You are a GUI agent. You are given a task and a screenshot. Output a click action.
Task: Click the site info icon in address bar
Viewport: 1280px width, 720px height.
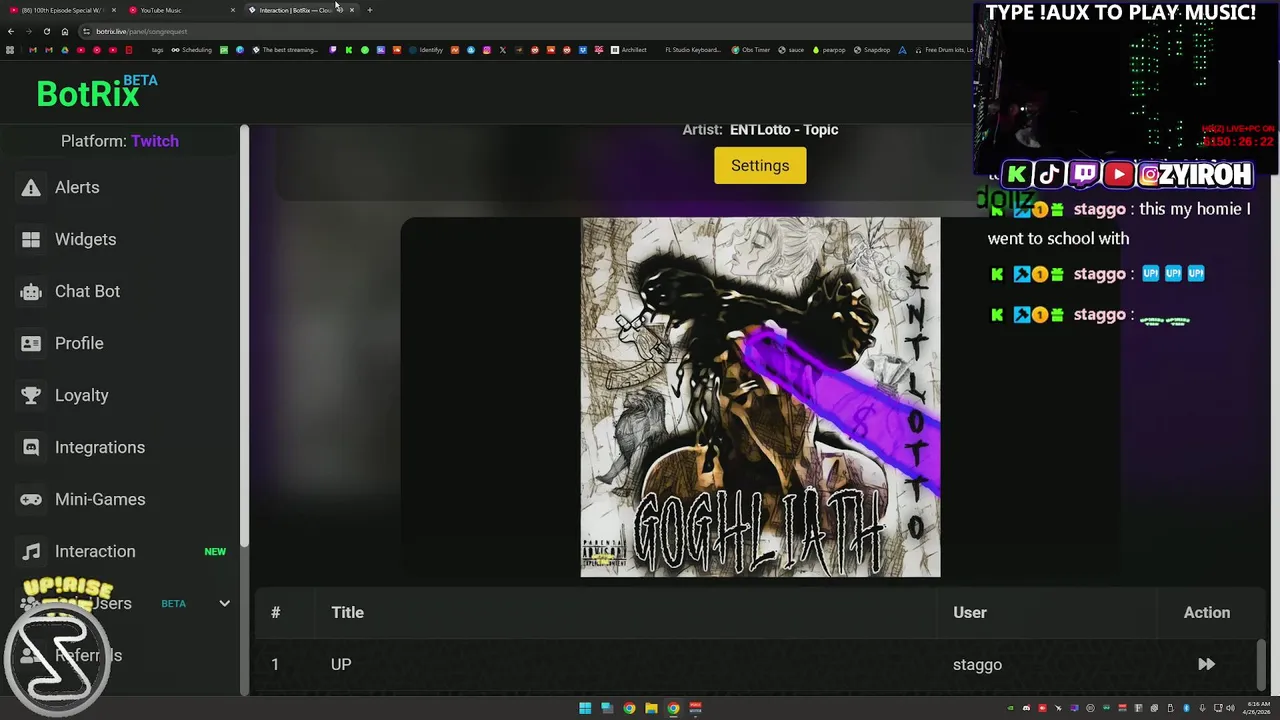click(87, 31)
